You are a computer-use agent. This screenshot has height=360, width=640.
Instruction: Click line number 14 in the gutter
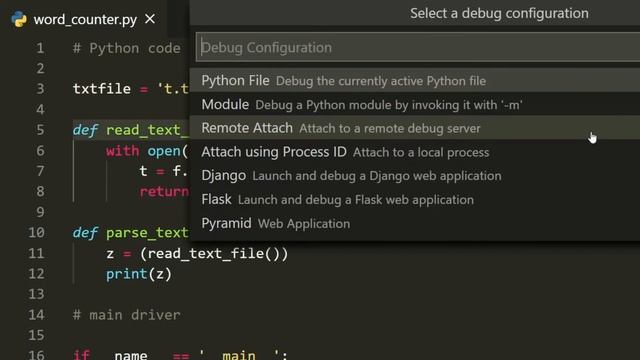(36, 314)
